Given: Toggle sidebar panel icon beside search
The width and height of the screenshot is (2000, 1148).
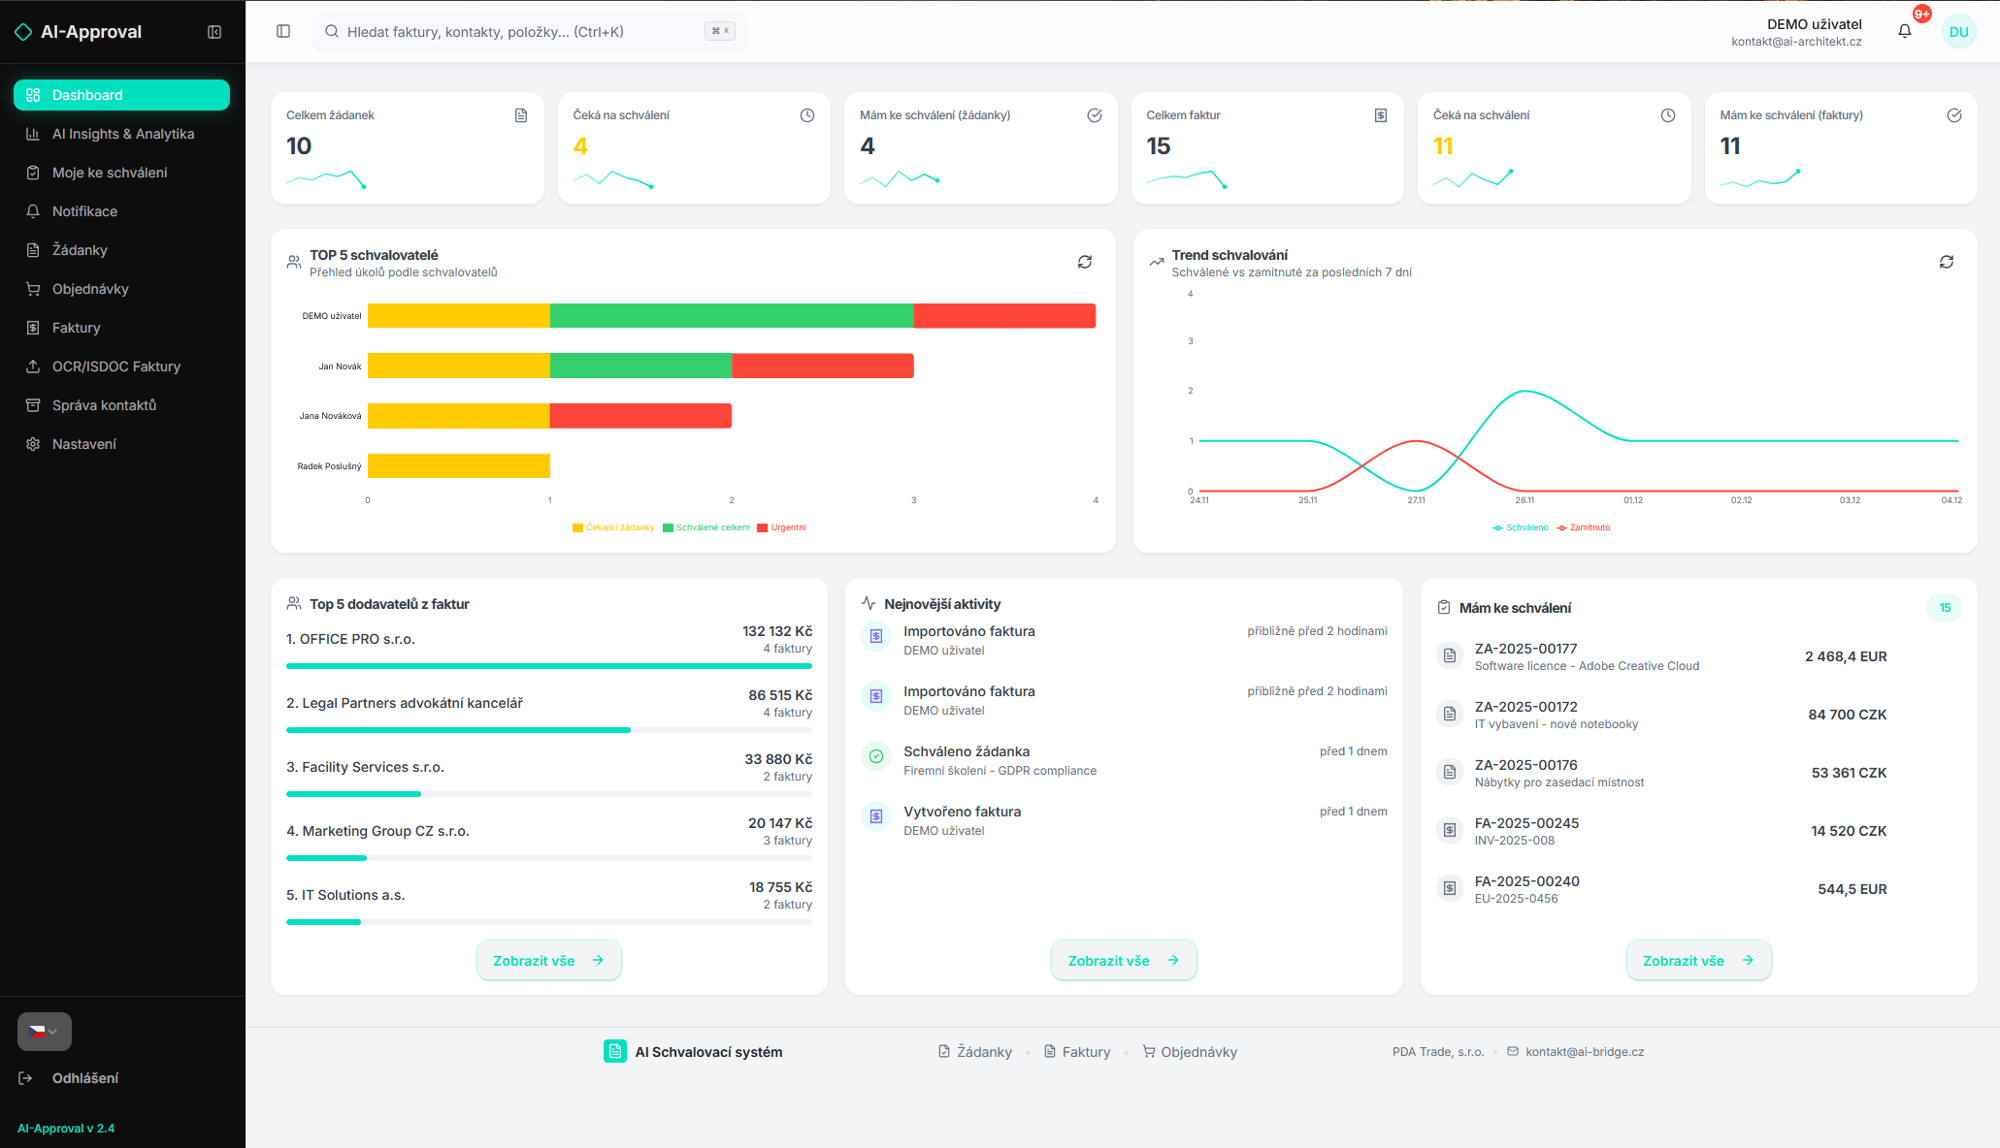Looking at the screenshot, I should (283, 31).
